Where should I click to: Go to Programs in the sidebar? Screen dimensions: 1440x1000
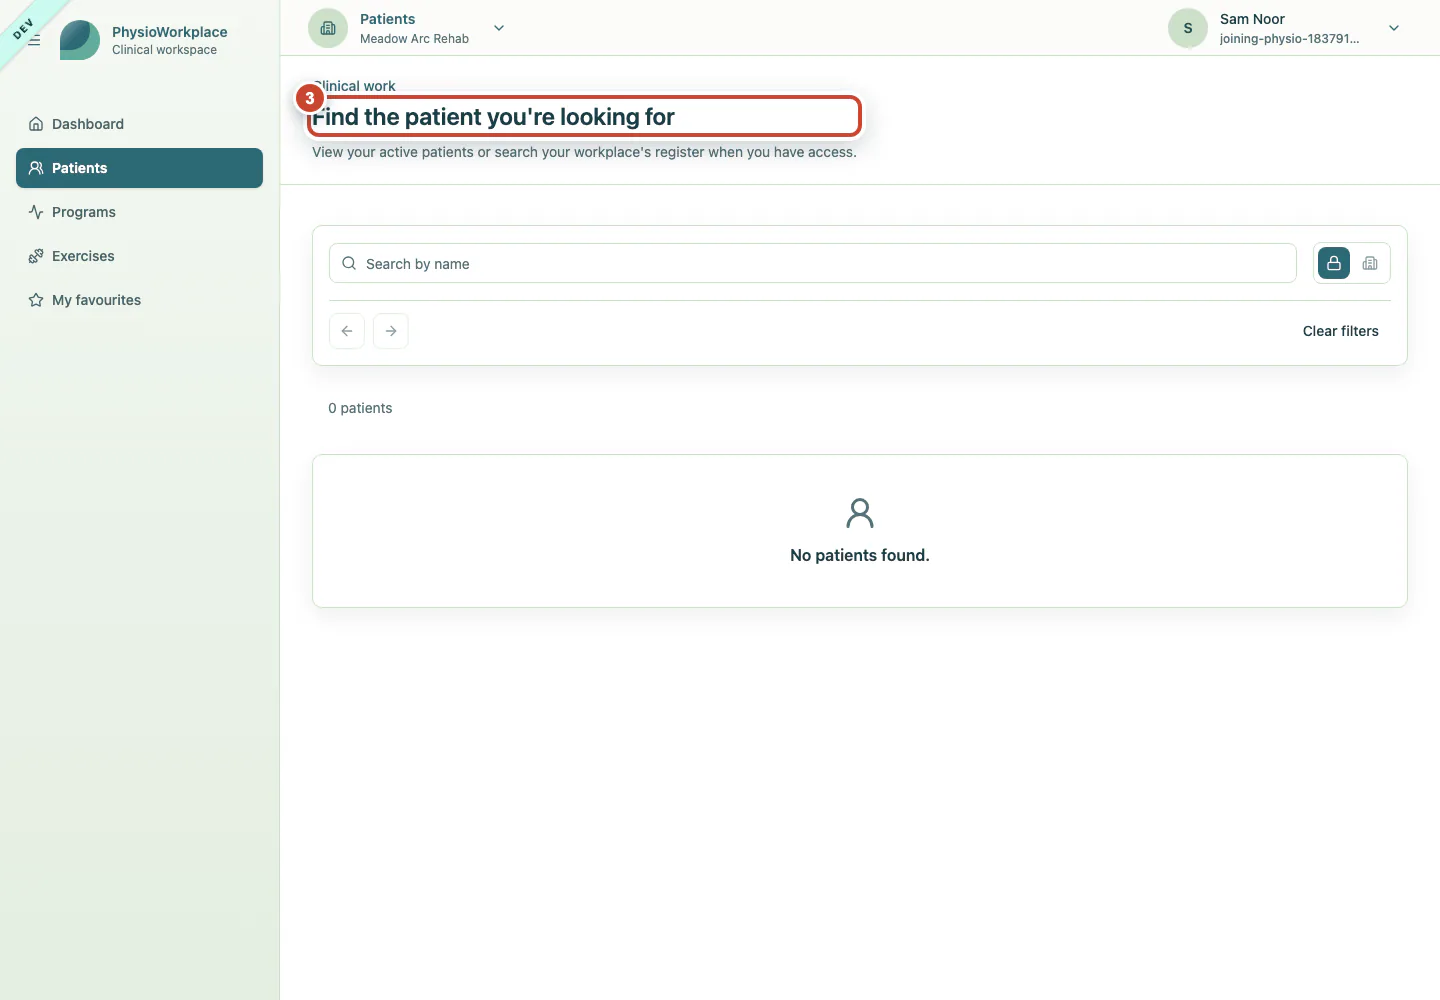coord(139,212)
